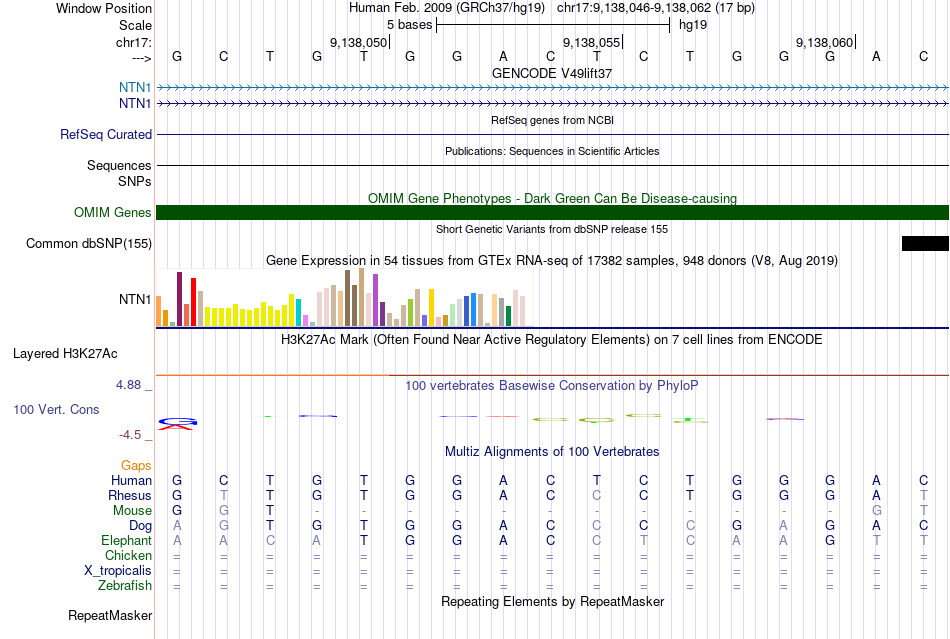Open the GENCODE V49lift37 track title
This screenshot has width=950, height=639.
[552, 73]
